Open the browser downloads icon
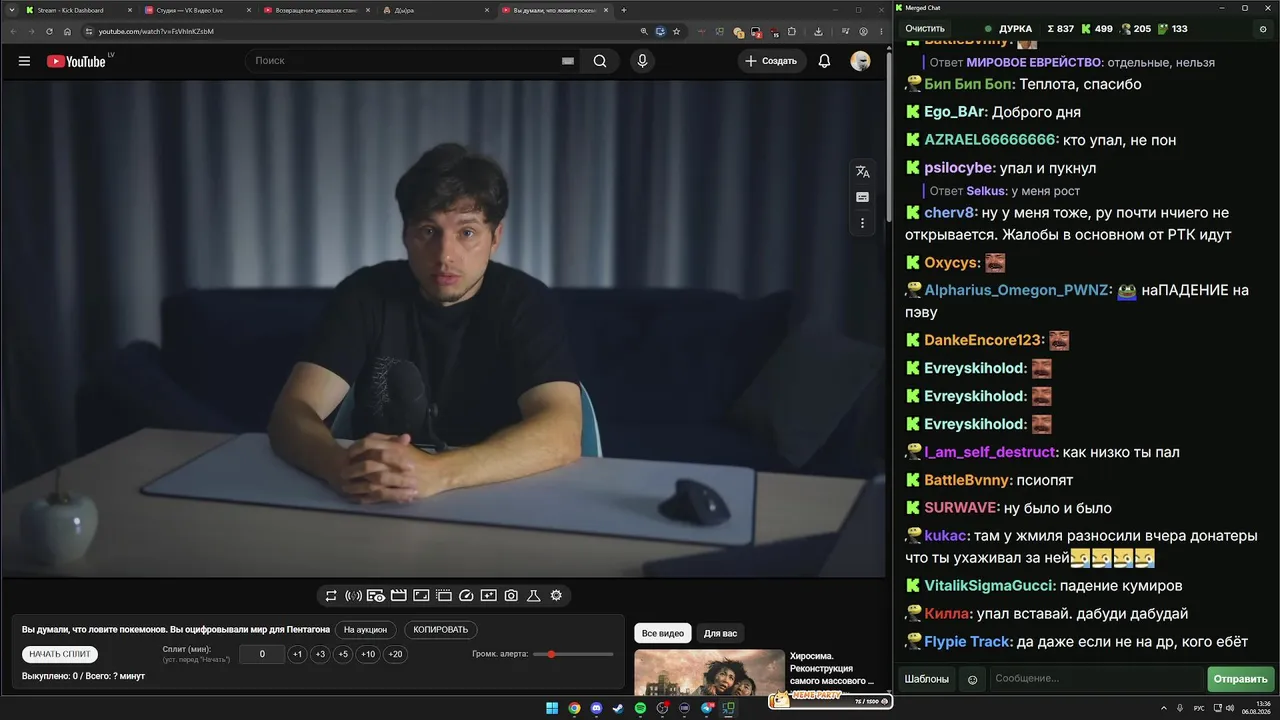The width and height of the screenshot is (1280, 720). click(x=819, y=31)
